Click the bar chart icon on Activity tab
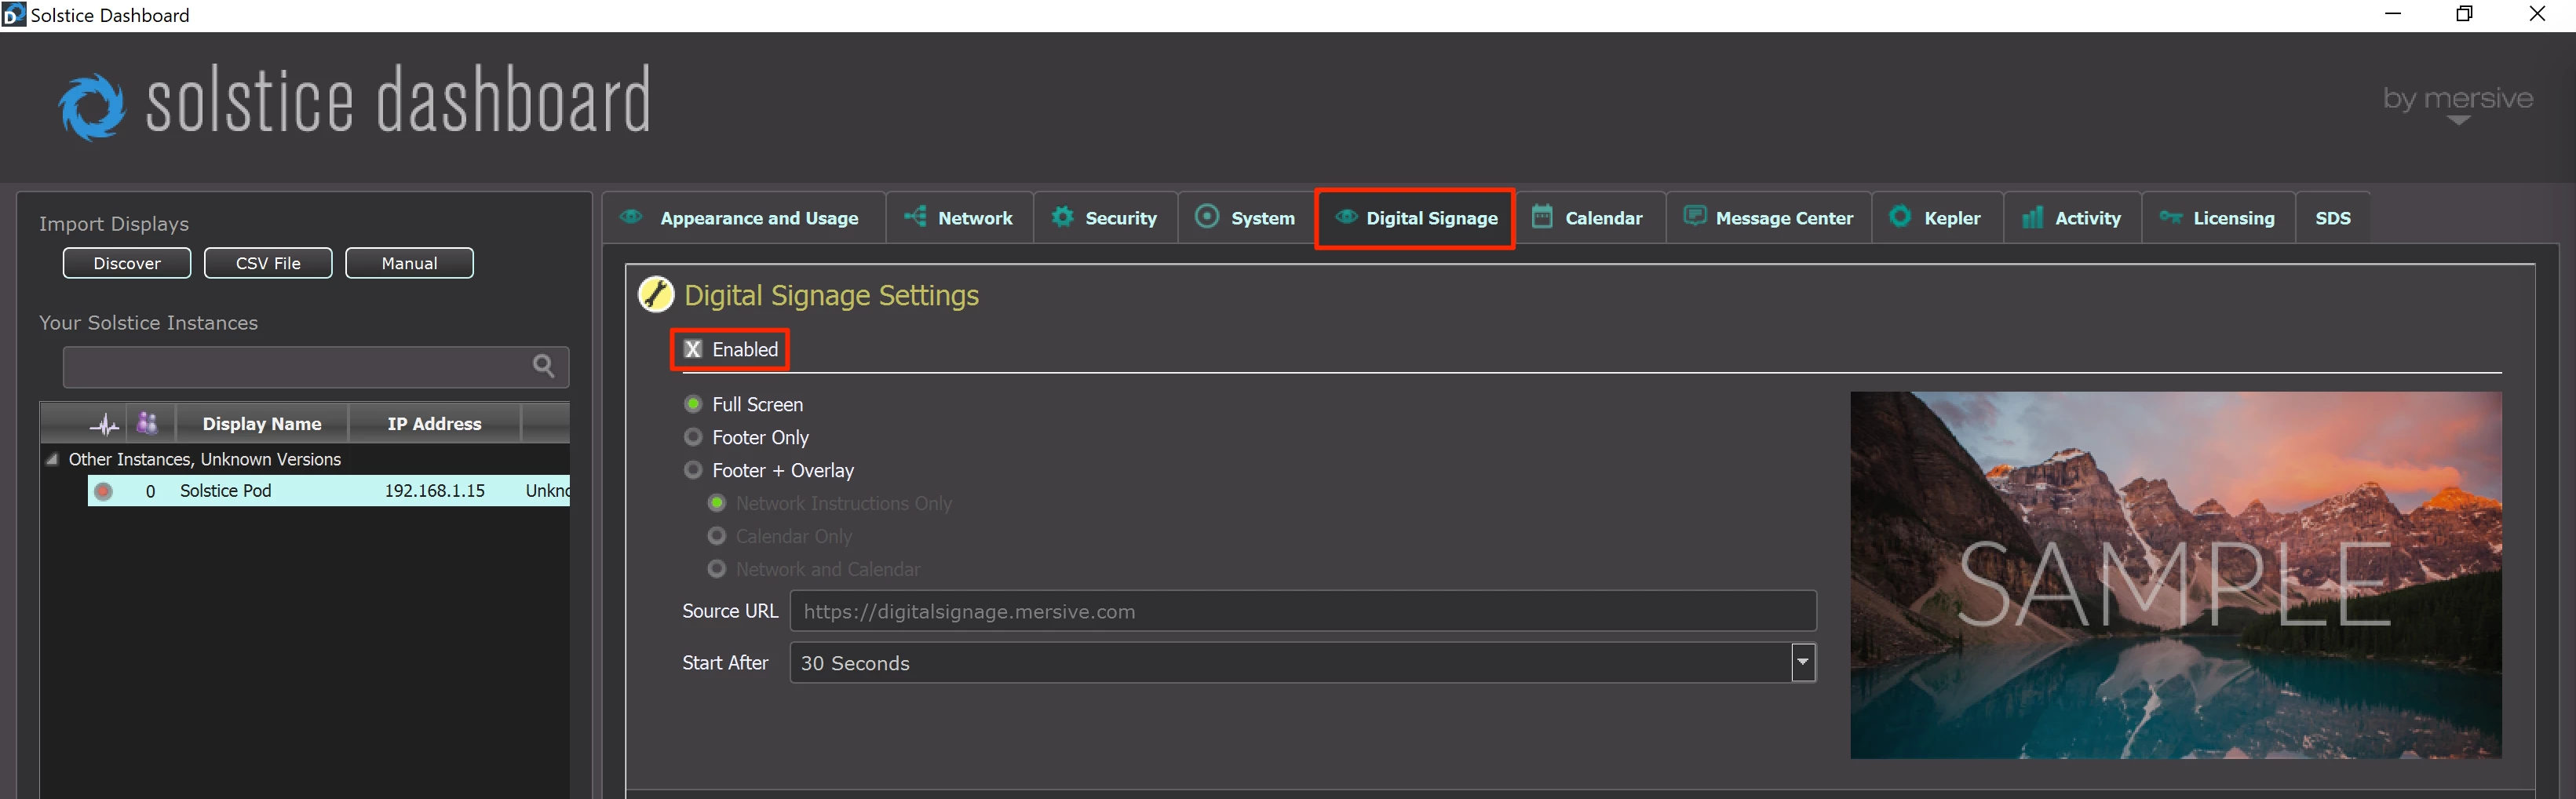Viewport: 2576px width, 799px height. click(2032, 217)
